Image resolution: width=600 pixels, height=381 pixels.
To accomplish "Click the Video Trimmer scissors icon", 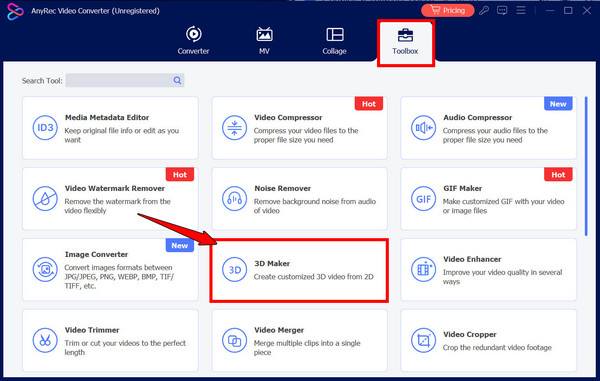I will pyautogui.click(x=45, y=340).
